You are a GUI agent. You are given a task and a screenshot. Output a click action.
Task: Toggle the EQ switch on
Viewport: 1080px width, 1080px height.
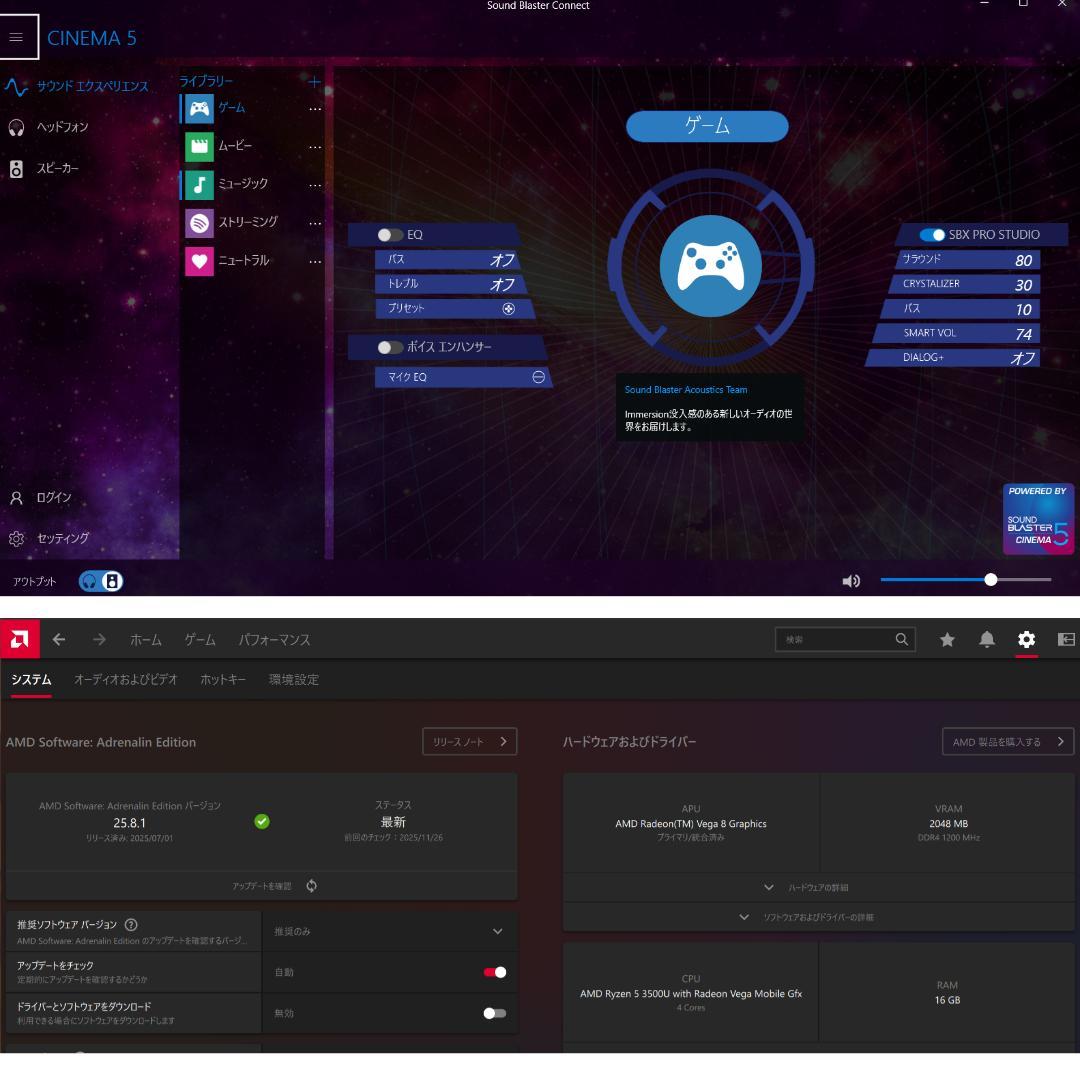coord(390,235)
